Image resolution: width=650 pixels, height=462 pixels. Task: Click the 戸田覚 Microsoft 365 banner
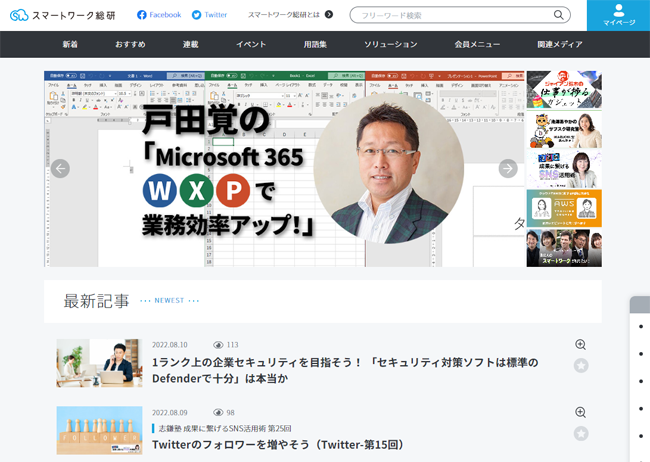[x=284, y=169]
